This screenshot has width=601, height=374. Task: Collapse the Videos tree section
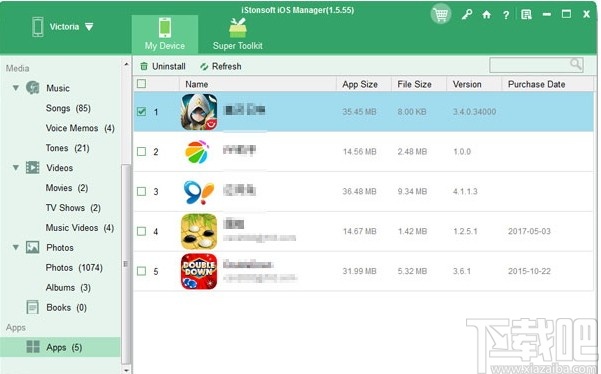click(16, 167)
